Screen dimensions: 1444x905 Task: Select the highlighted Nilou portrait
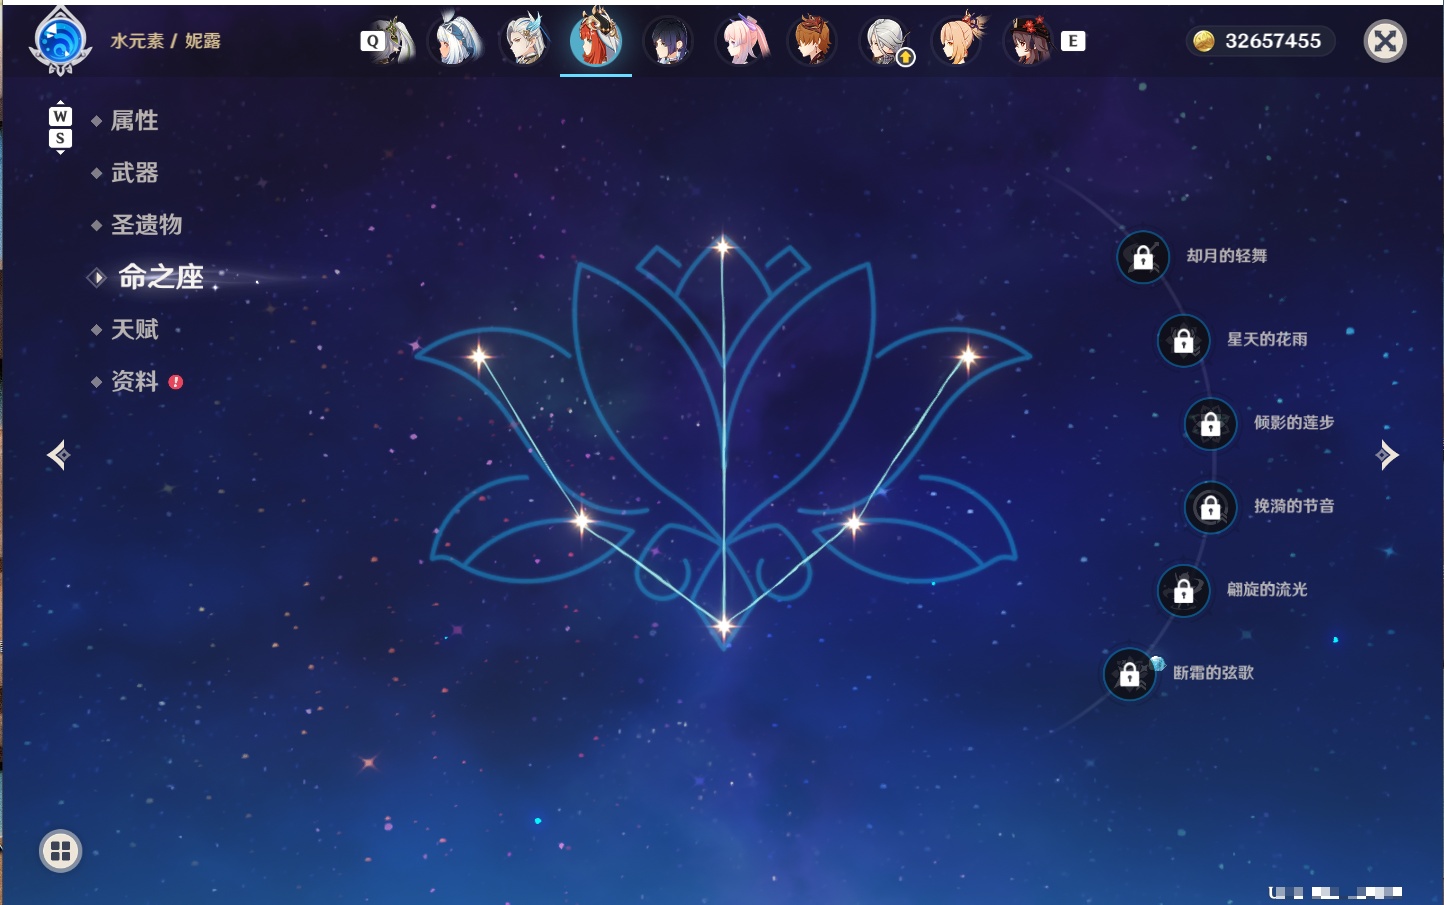click(x=596, y=41)
